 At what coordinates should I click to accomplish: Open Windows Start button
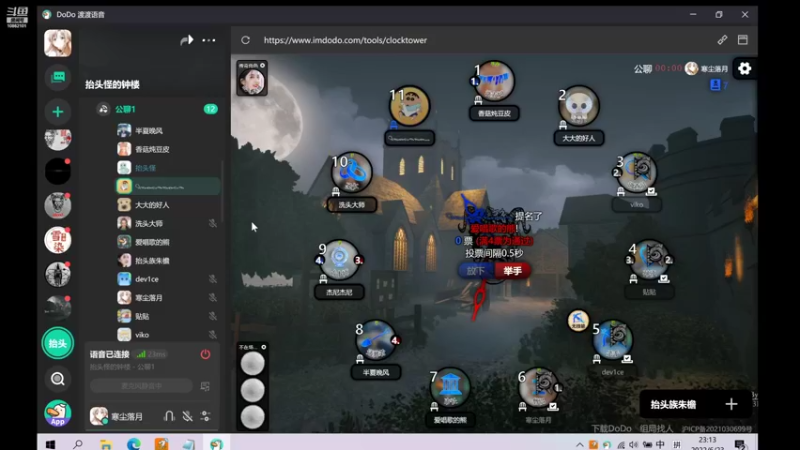point(50,444)
